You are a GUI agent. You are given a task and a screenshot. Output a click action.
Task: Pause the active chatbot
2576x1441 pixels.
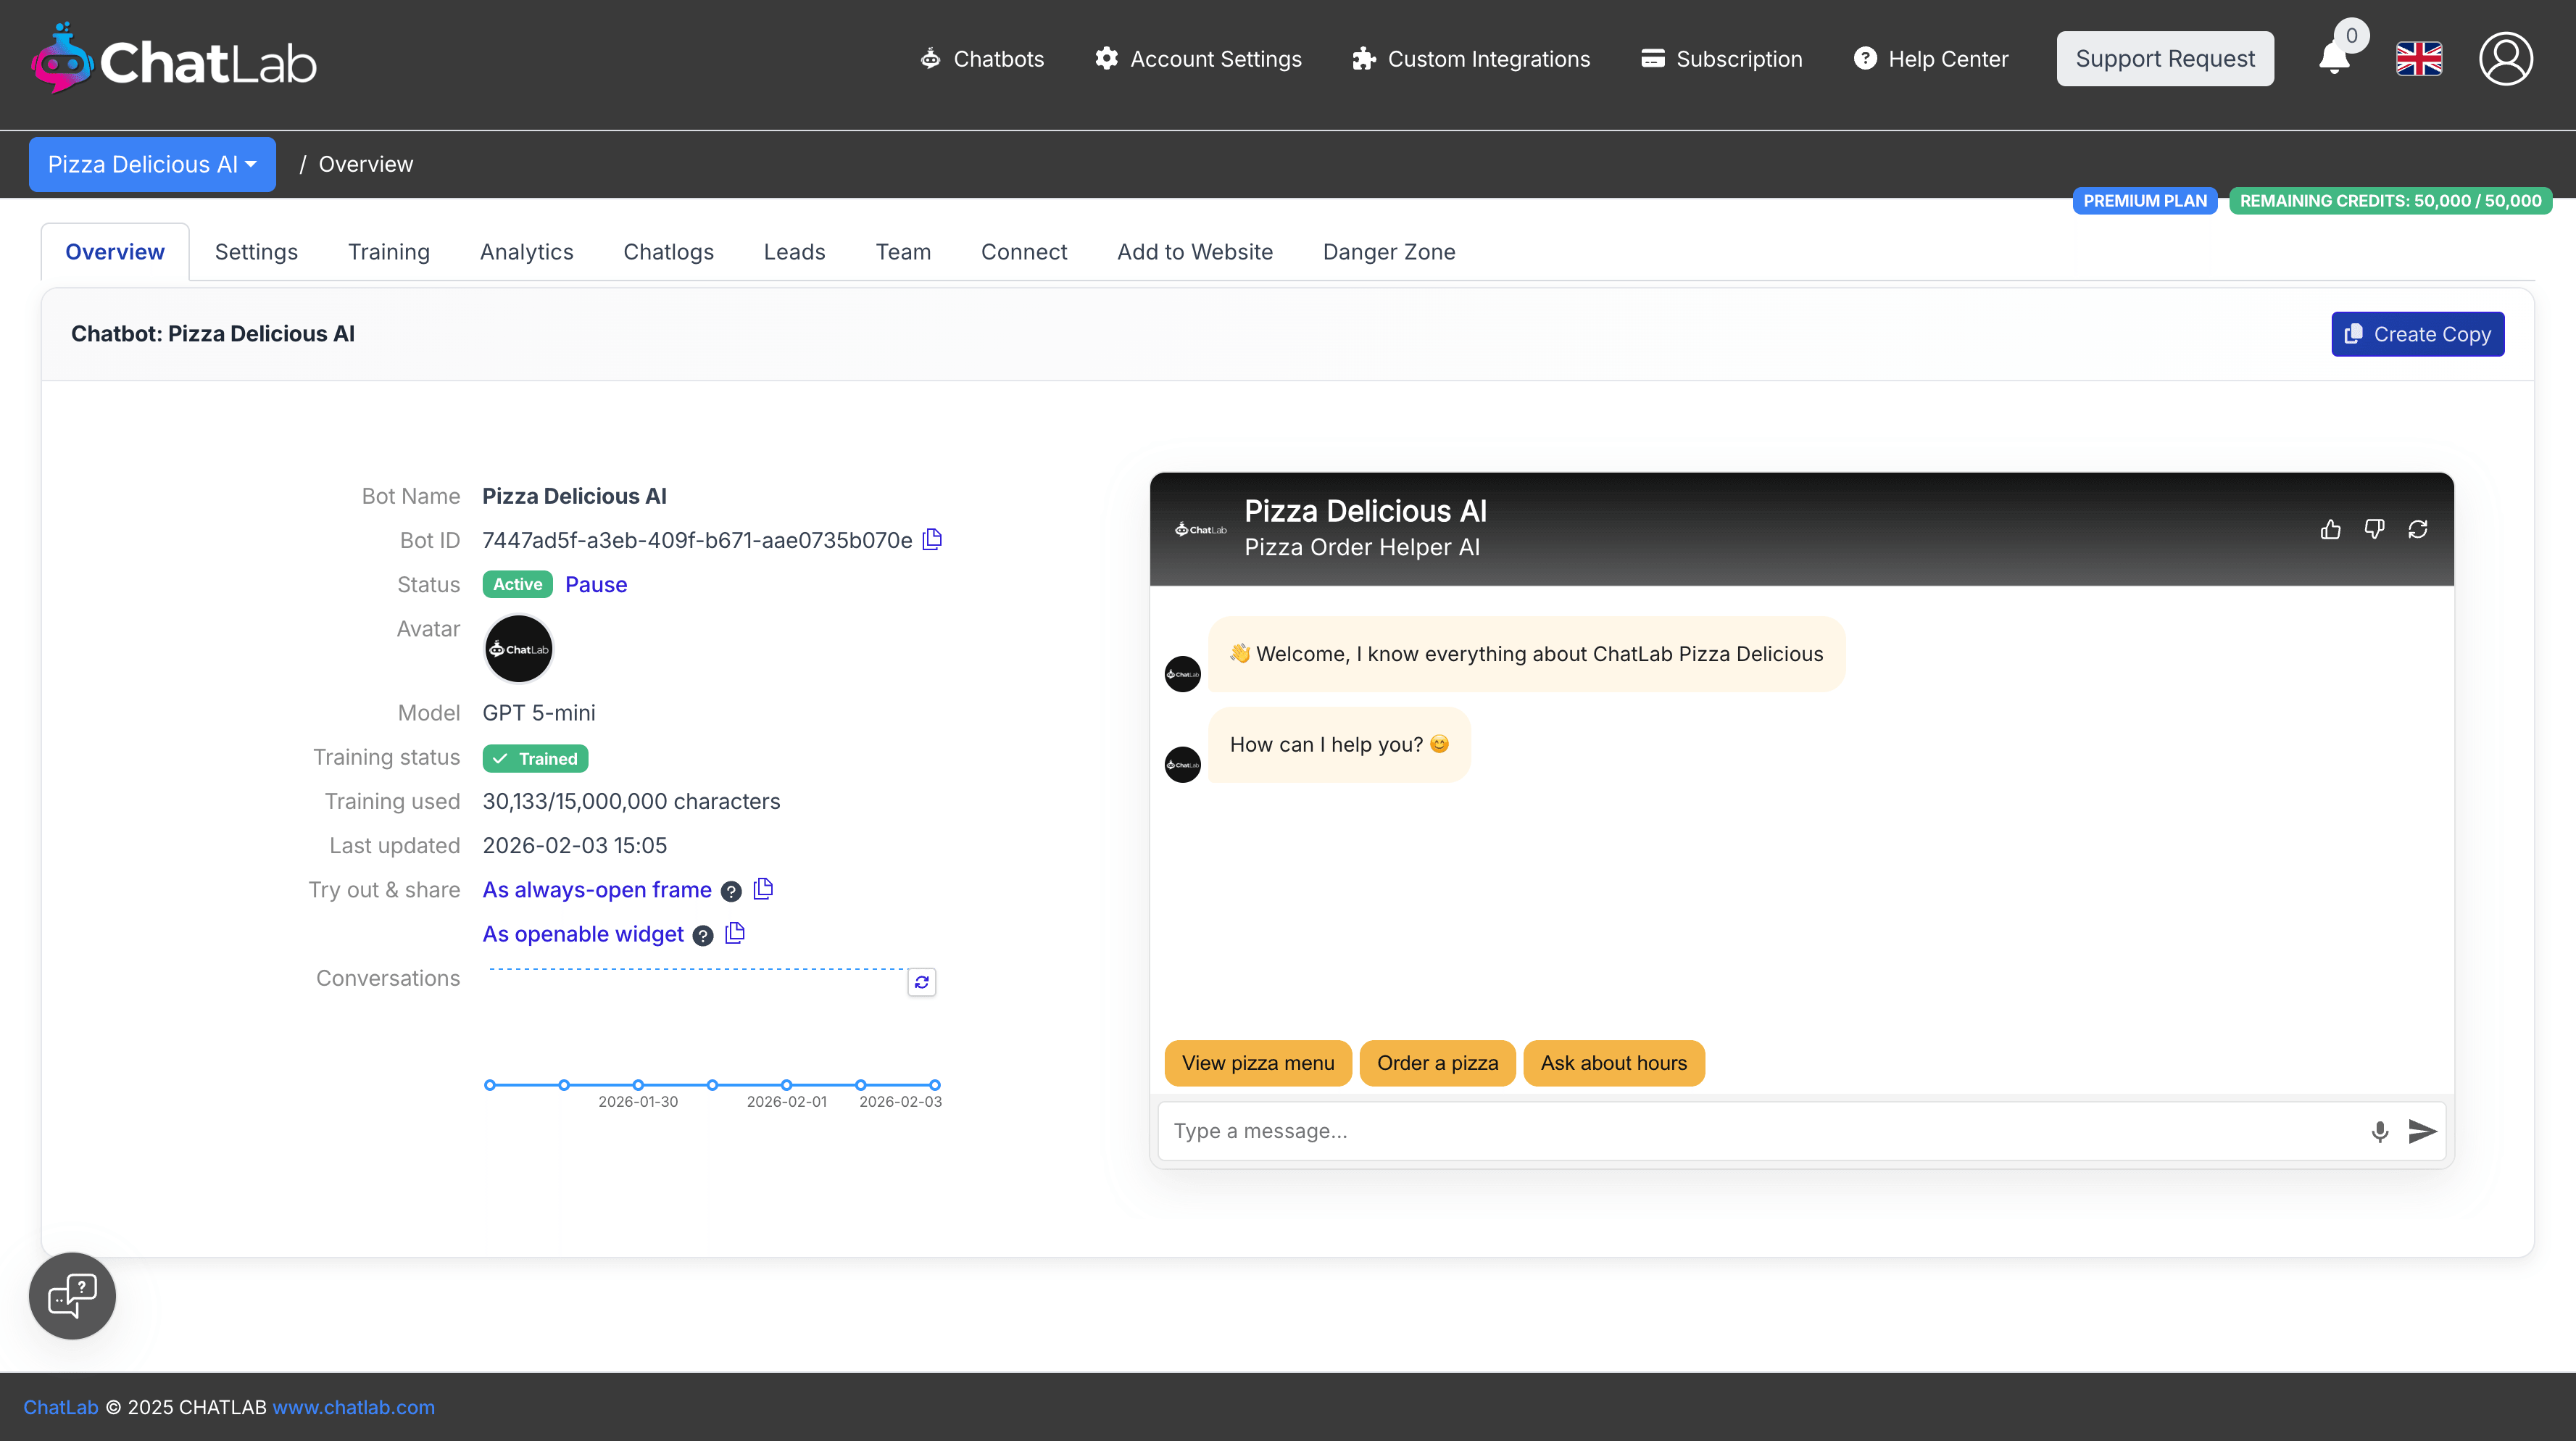point(596,585)
